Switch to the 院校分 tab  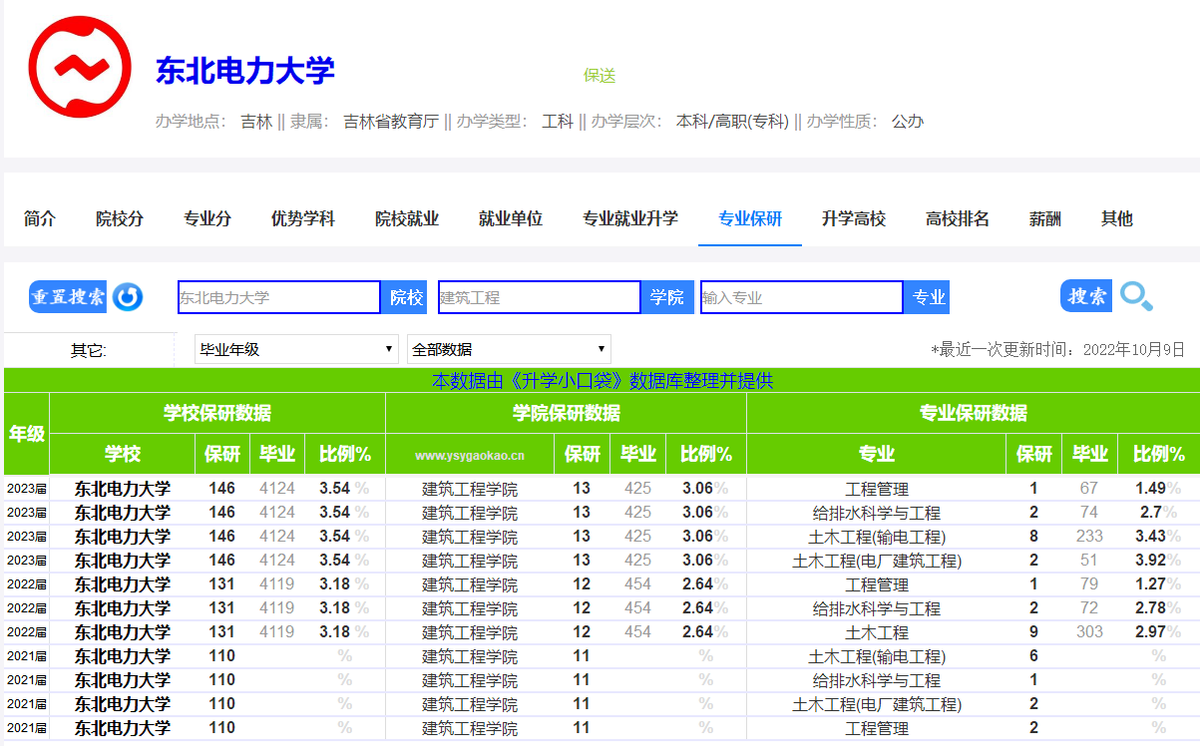tap(120, 218)
